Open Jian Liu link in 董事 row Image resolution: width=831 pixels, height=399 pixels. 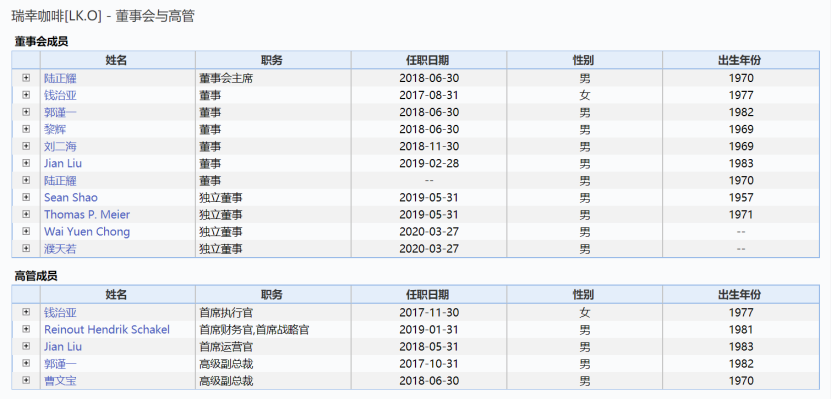[x=63, y=163]
